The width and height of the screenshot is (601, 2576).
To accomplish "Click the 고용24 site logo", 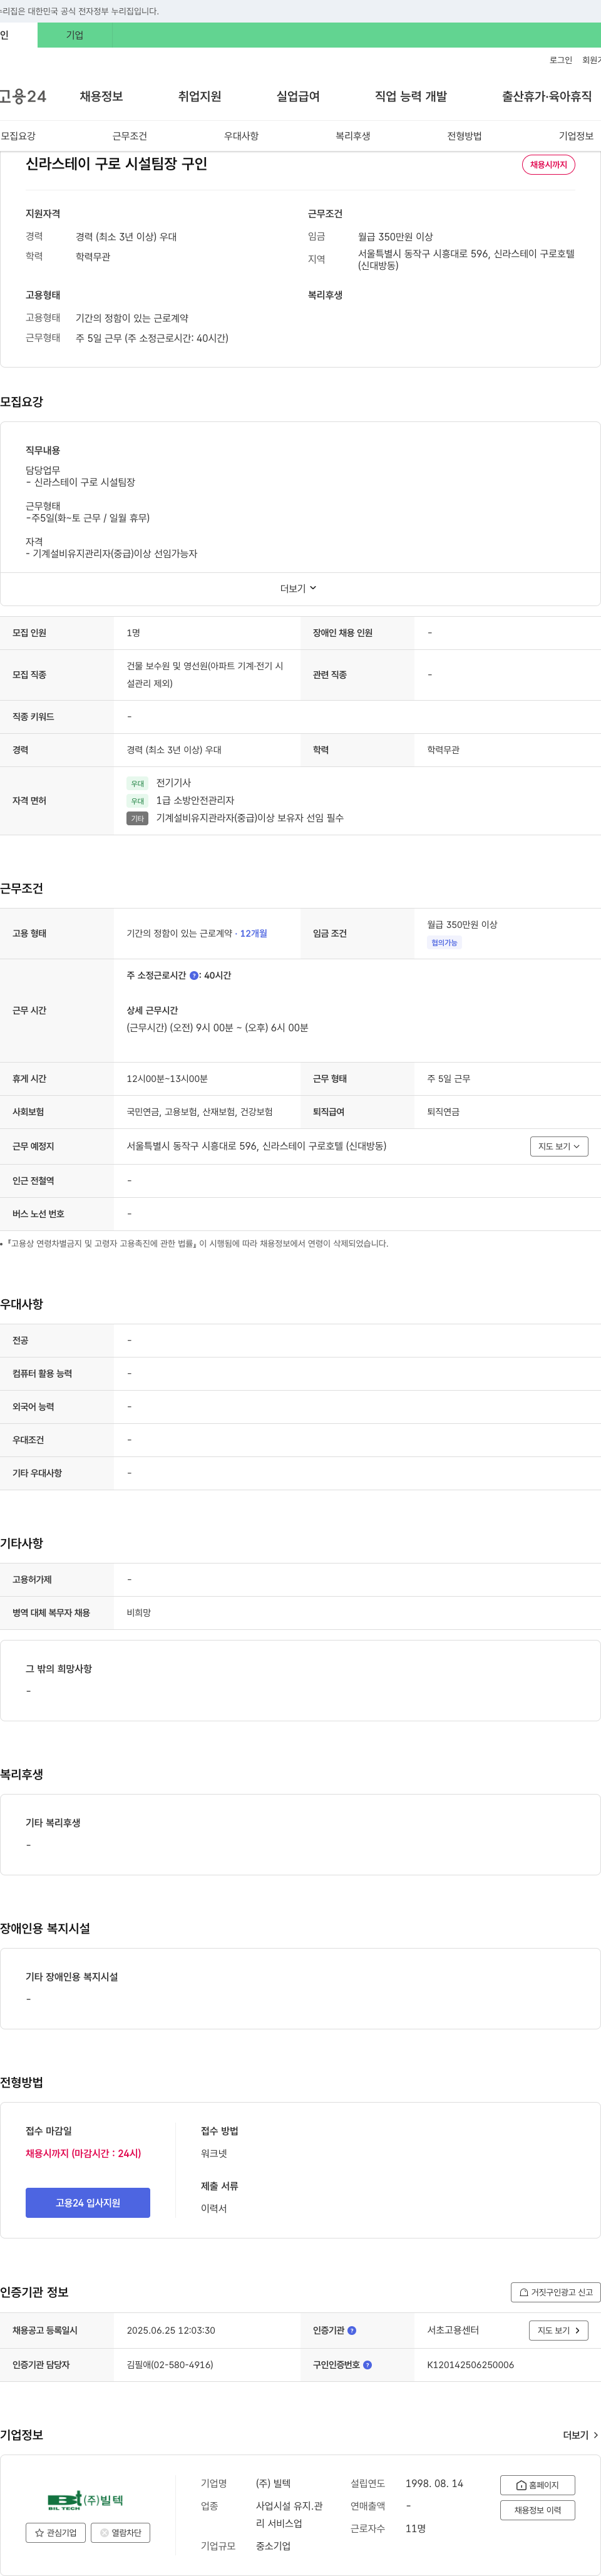I will 22,96.
